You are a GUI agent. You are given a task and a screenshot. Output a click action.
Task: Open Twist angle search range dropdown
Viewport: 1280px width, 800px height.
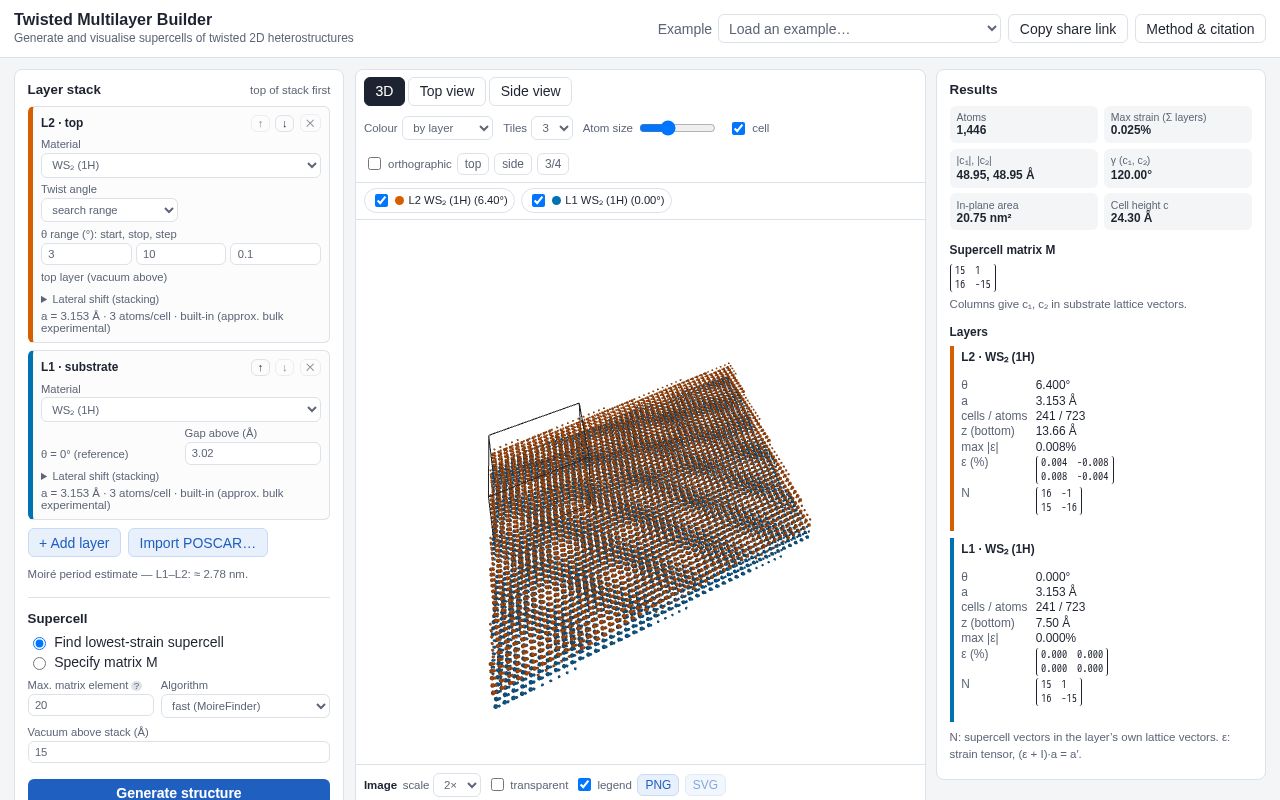[109, 210]
